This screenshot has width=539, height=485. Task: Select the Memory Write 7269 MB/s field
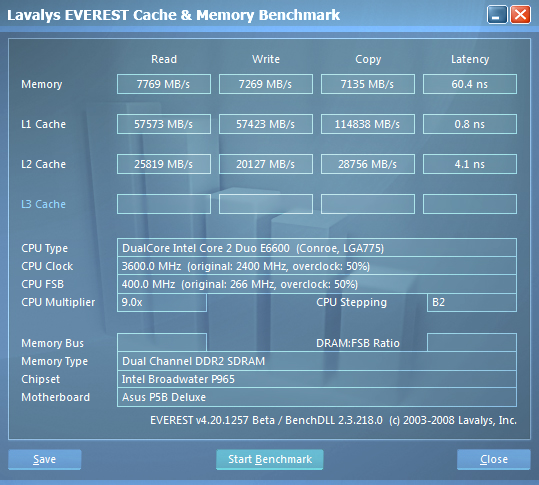point(266,84)
